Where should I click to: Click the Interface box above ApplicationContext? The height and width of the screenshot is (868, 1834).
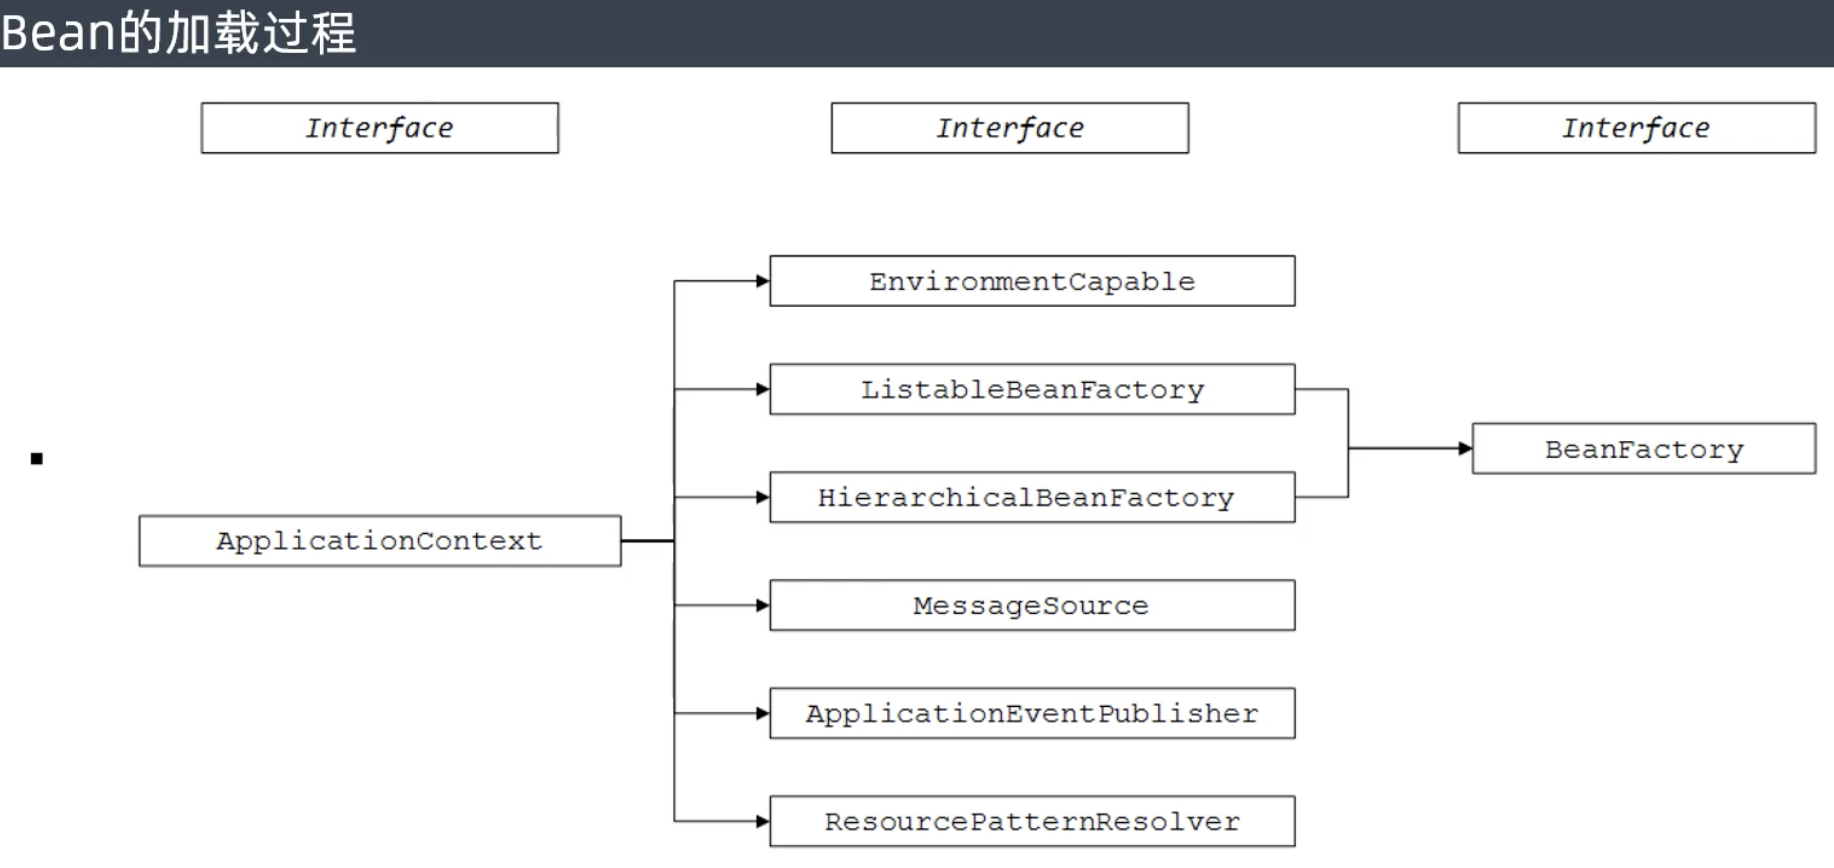click(380, 128)
